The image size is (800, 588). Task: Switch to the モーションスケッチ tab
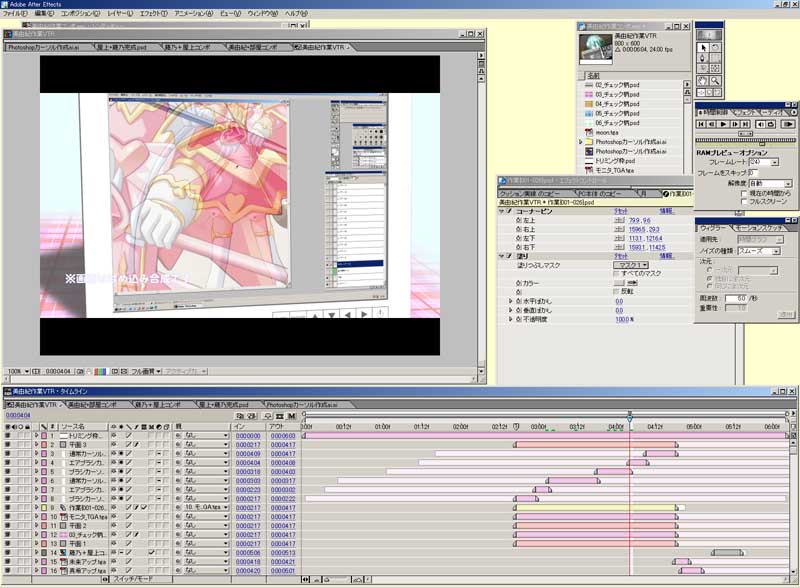tap(760, 228)
